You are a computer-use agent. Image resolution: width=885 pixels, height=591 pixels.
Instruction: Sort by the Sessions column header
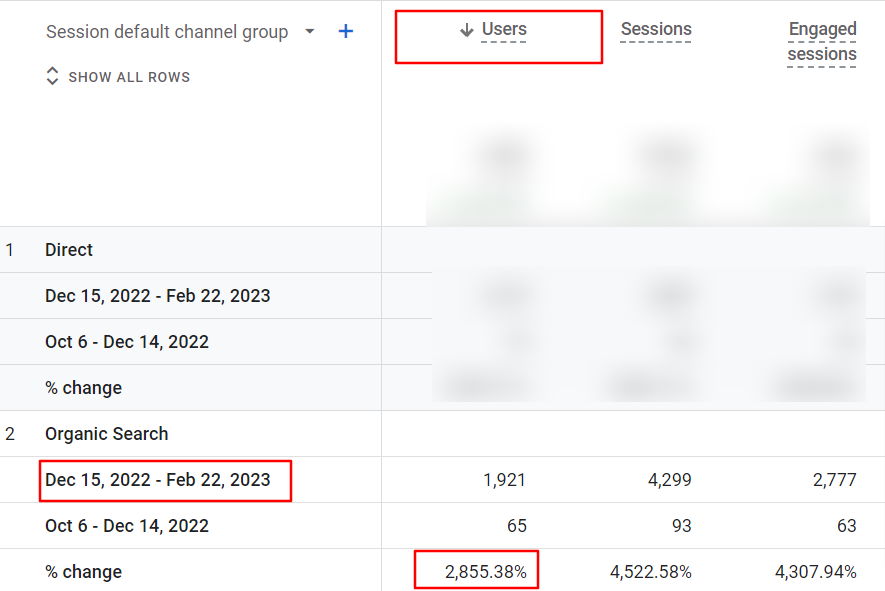pyautogui.click(x=656, y=30)
